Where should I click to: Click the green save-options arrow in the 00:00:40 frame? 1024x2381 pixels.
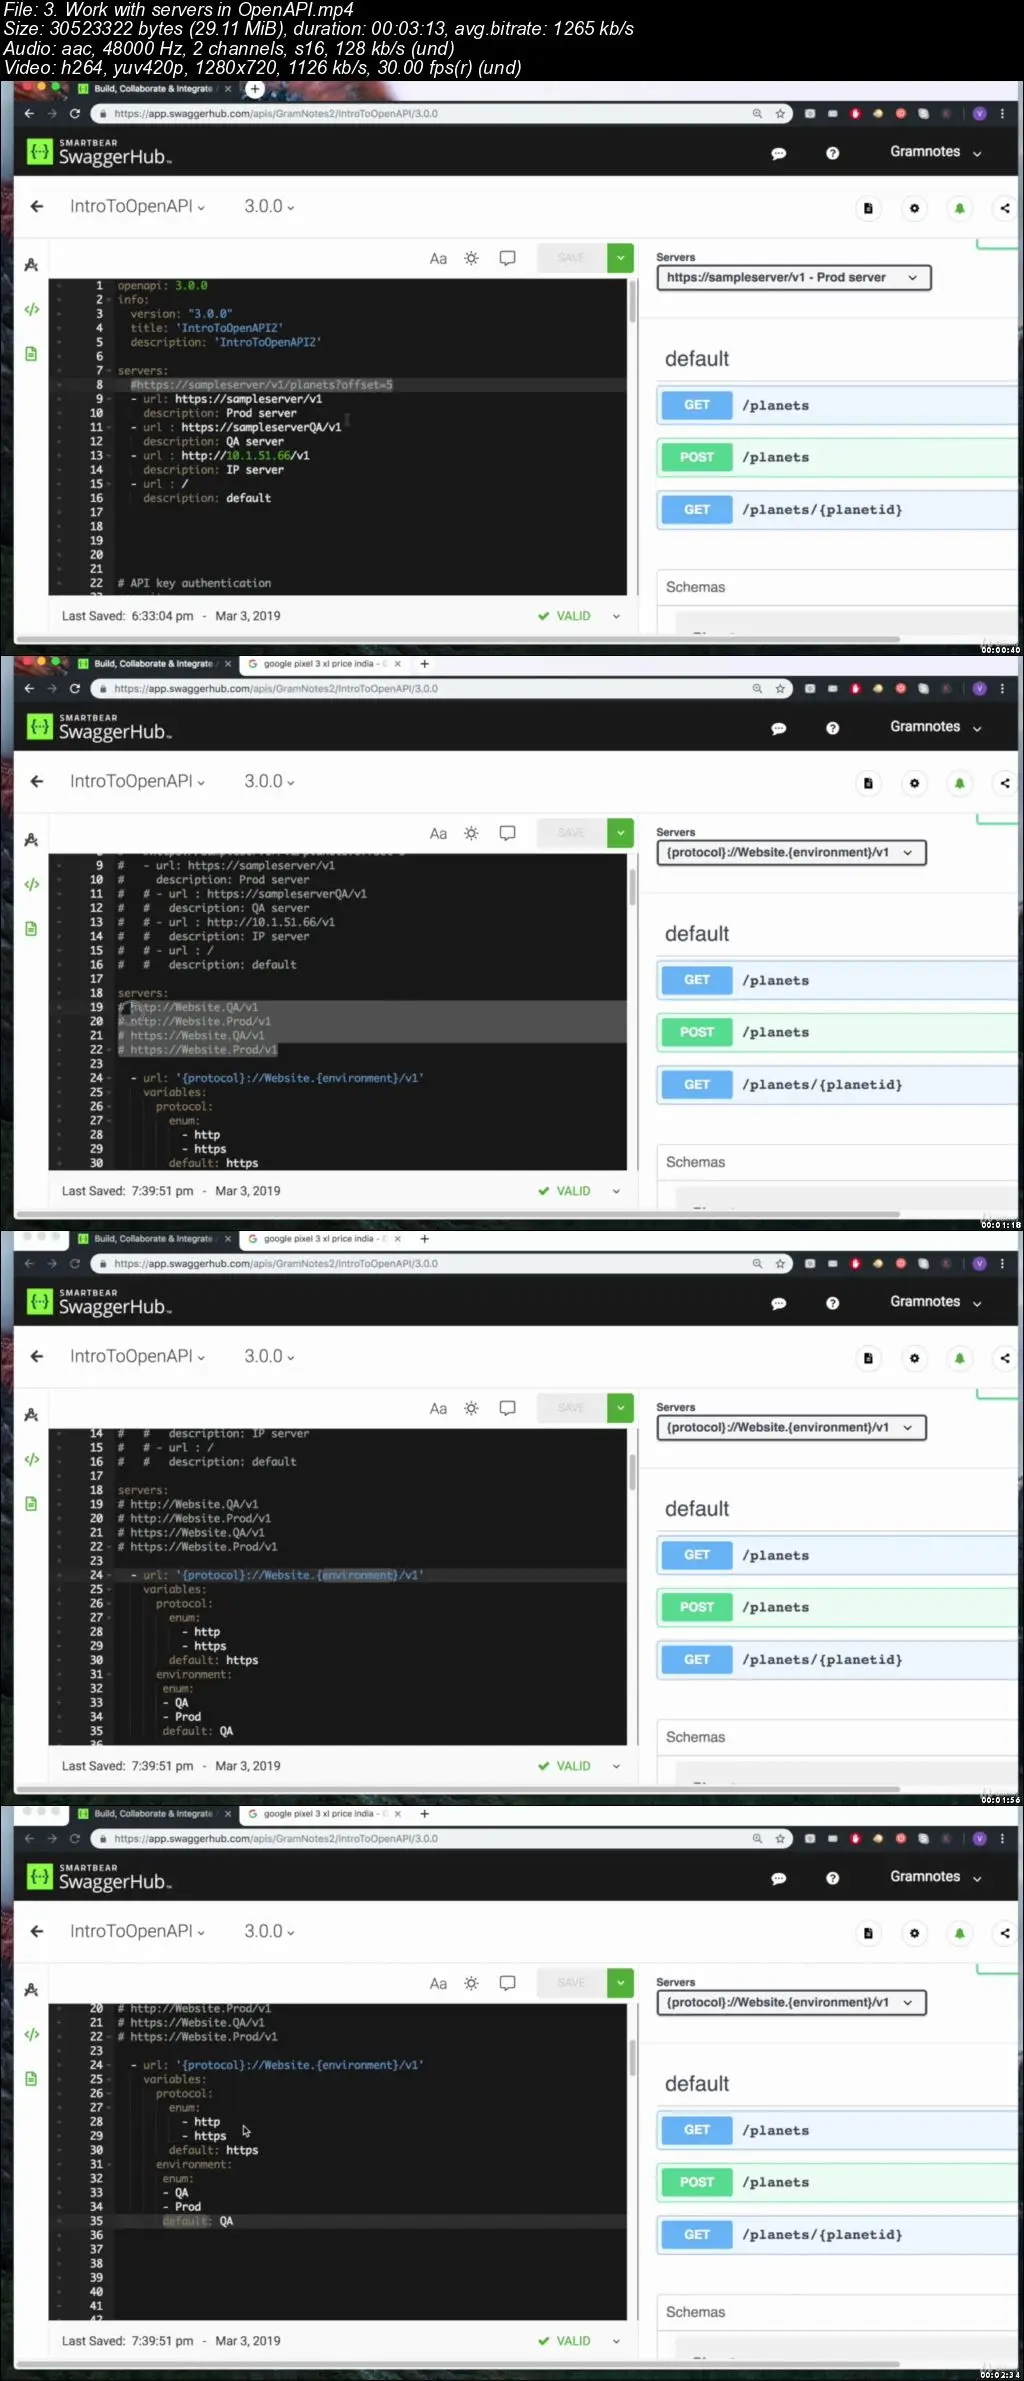point(620,258)
